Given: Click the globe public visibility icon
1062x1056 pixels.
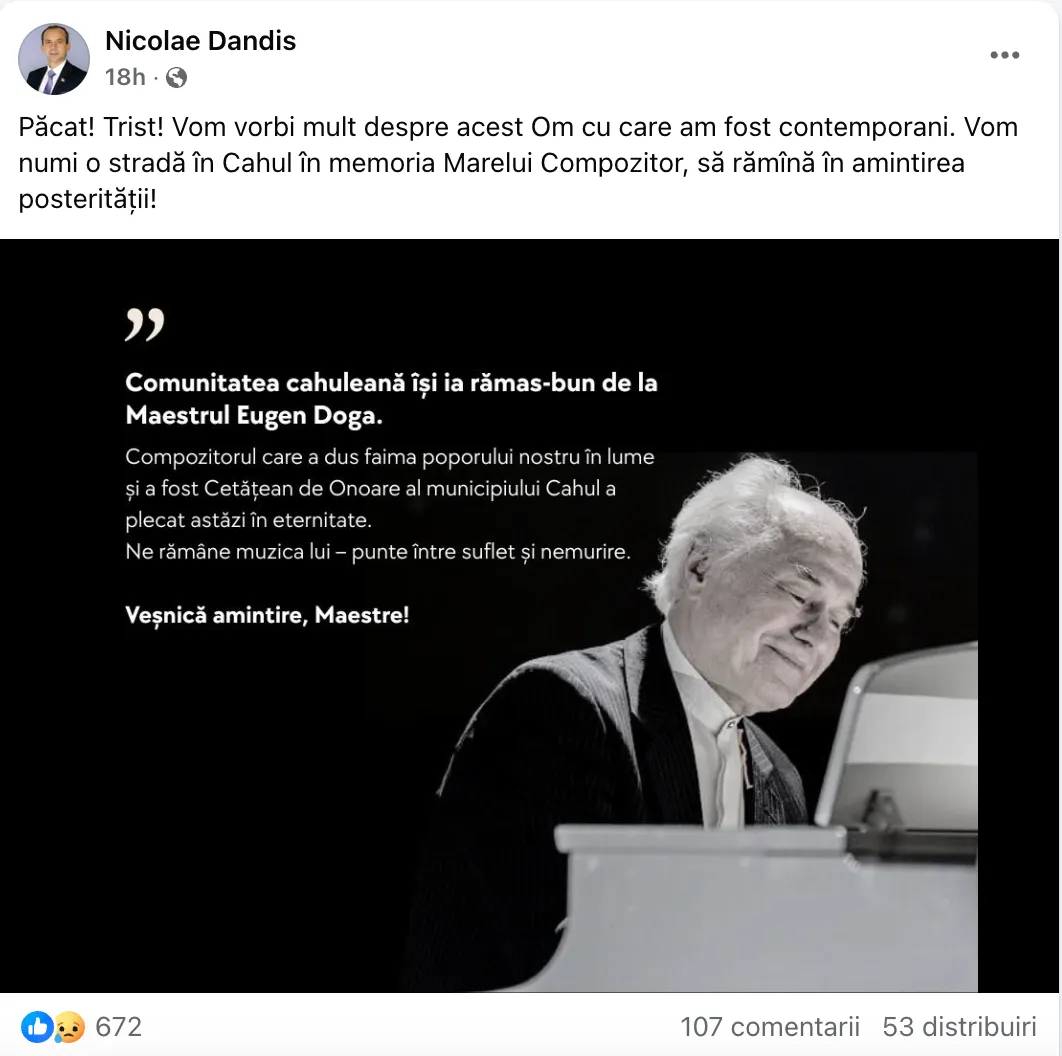Looking at the screenshot, I should 176,78.
